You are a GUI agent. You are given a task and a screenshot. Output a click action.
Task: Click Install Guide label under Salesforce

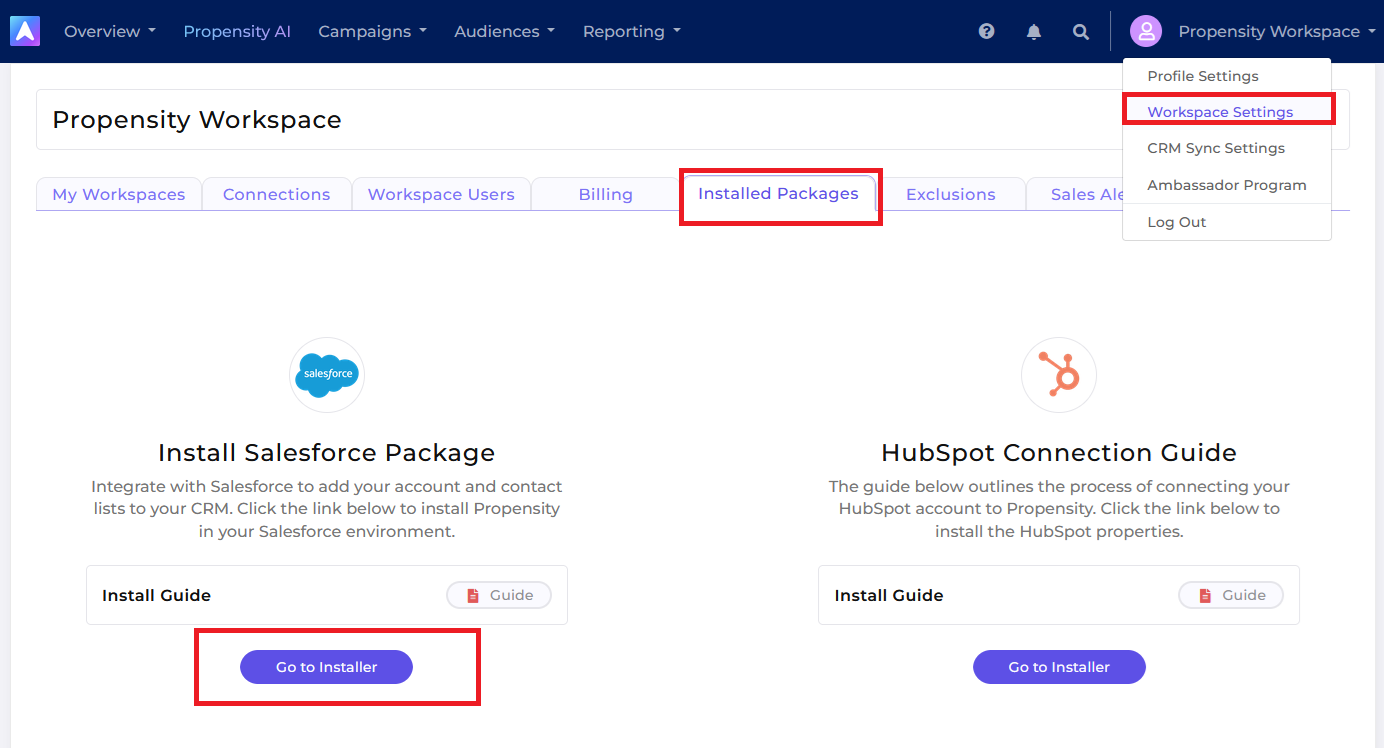157,595
